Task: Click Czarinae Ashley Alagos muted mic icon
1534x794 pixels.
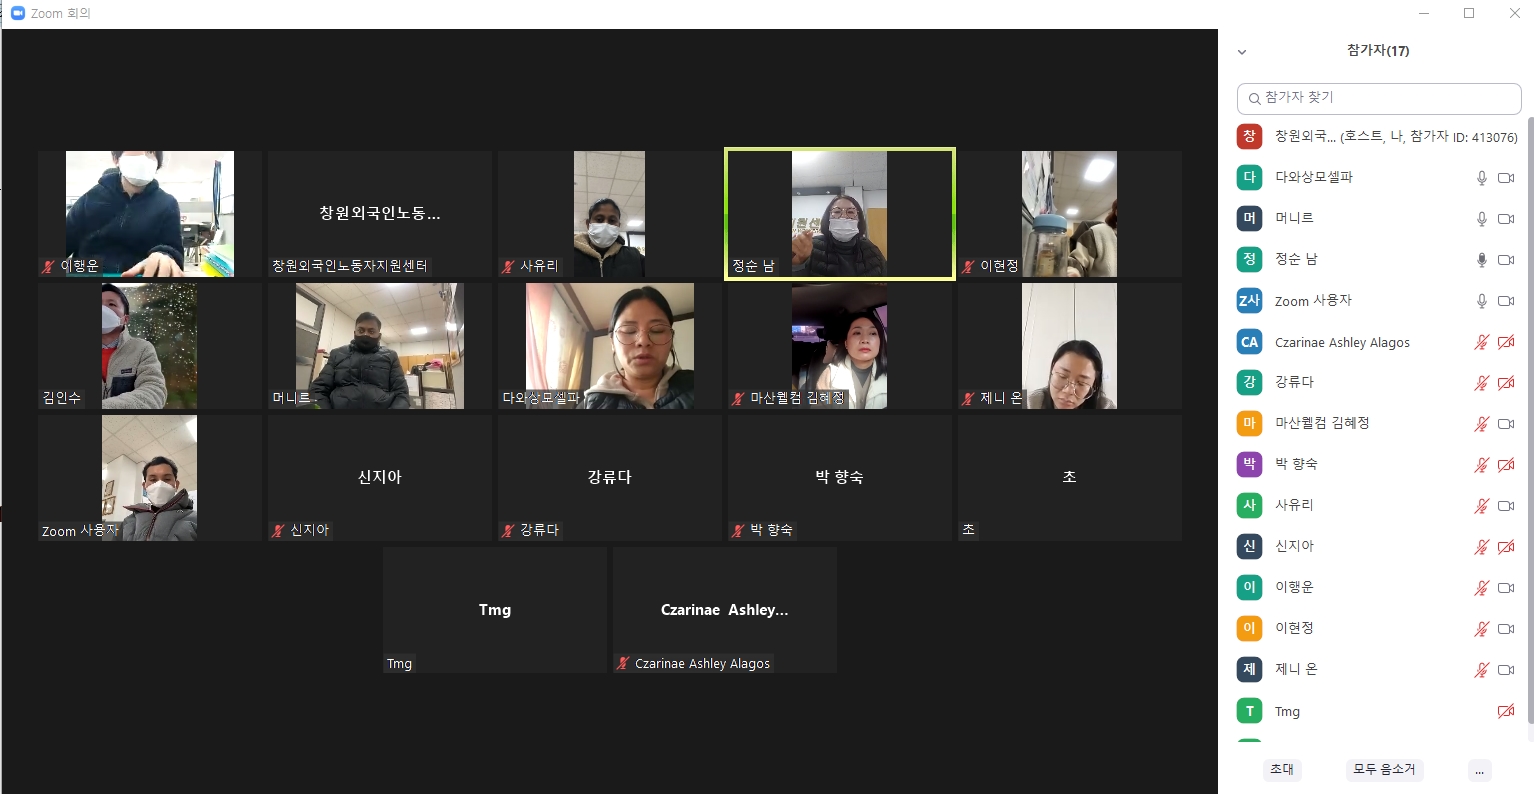Action: click(x=1482, y=342)
